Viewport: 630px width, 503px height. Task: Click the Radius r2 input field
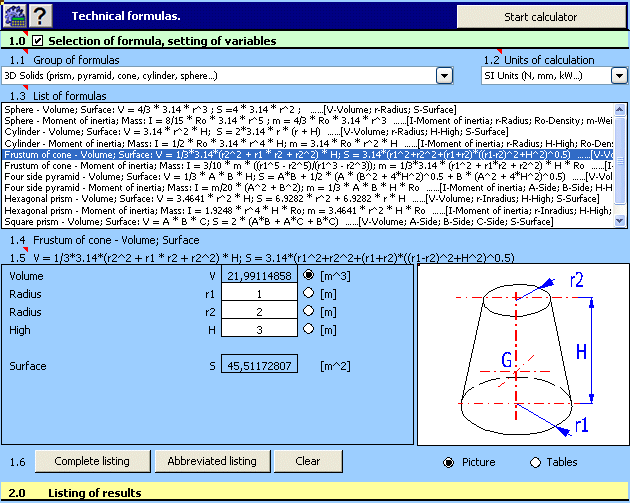(259, 312)
